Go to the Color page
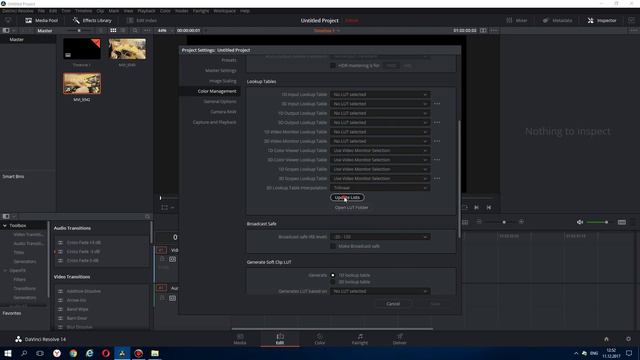The image size is (640, 360). pos(320,339)
